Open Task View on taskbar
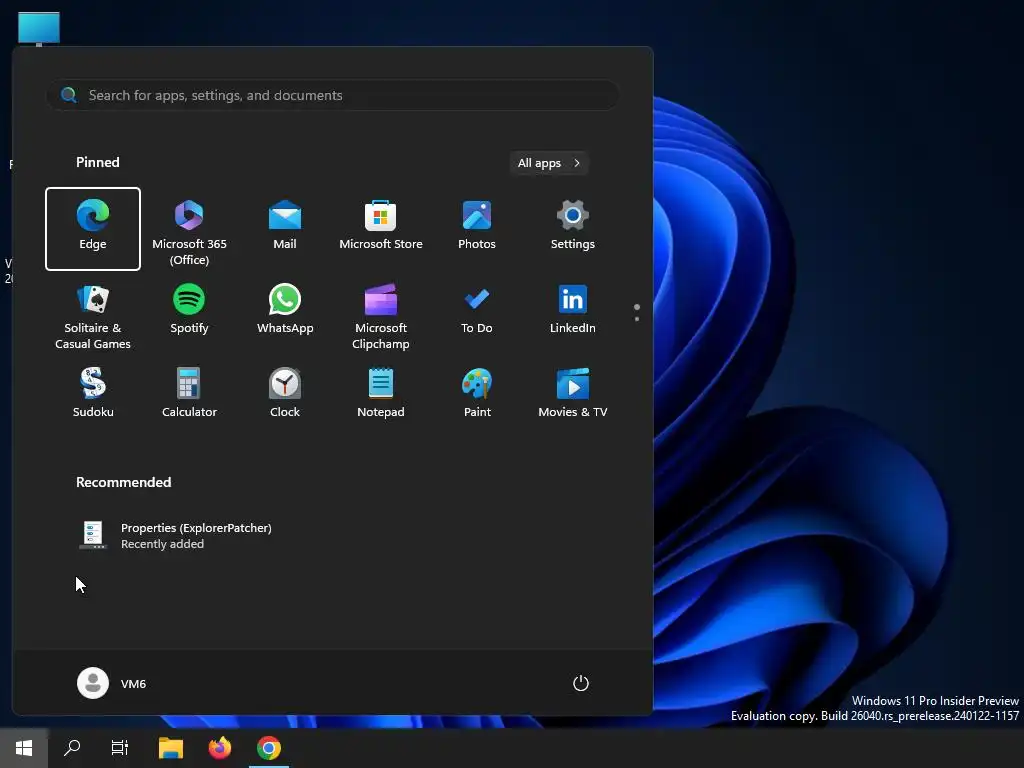 (x=120, y=748)
